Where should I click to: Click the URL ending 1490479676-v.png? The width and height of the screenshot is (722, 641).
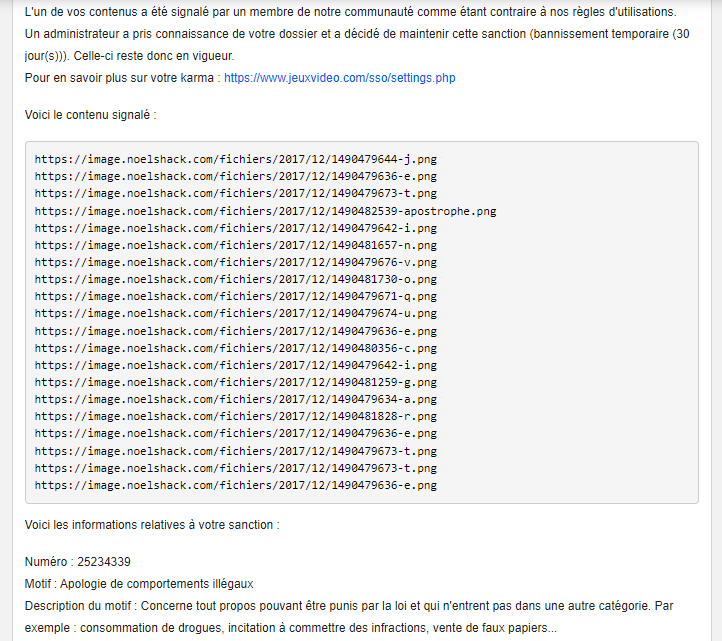point(236,262)
